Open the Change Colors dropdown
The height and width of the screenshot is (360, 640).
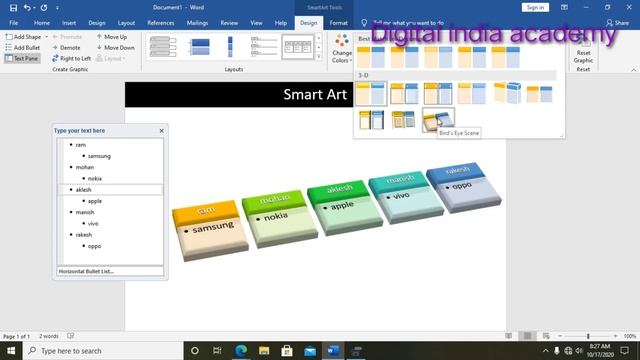click(x=342, y=49)
